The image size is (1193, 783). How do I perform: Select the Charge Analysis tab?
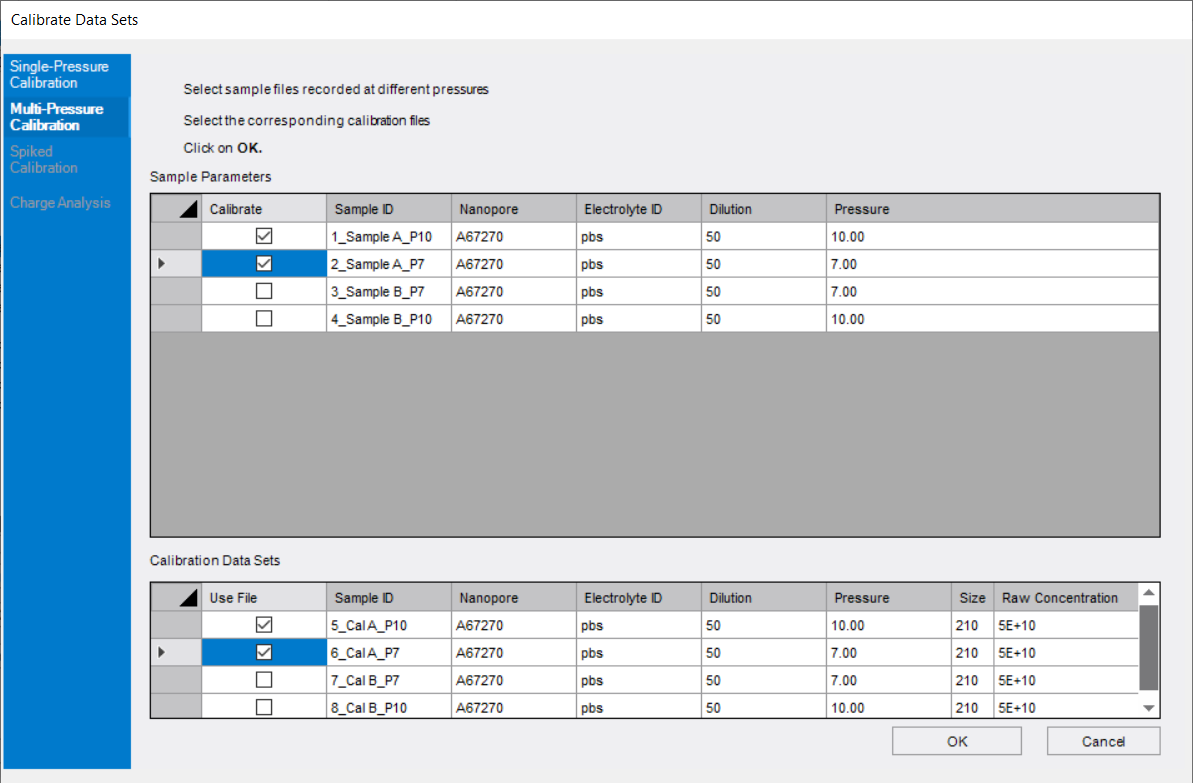click(60, 203)
